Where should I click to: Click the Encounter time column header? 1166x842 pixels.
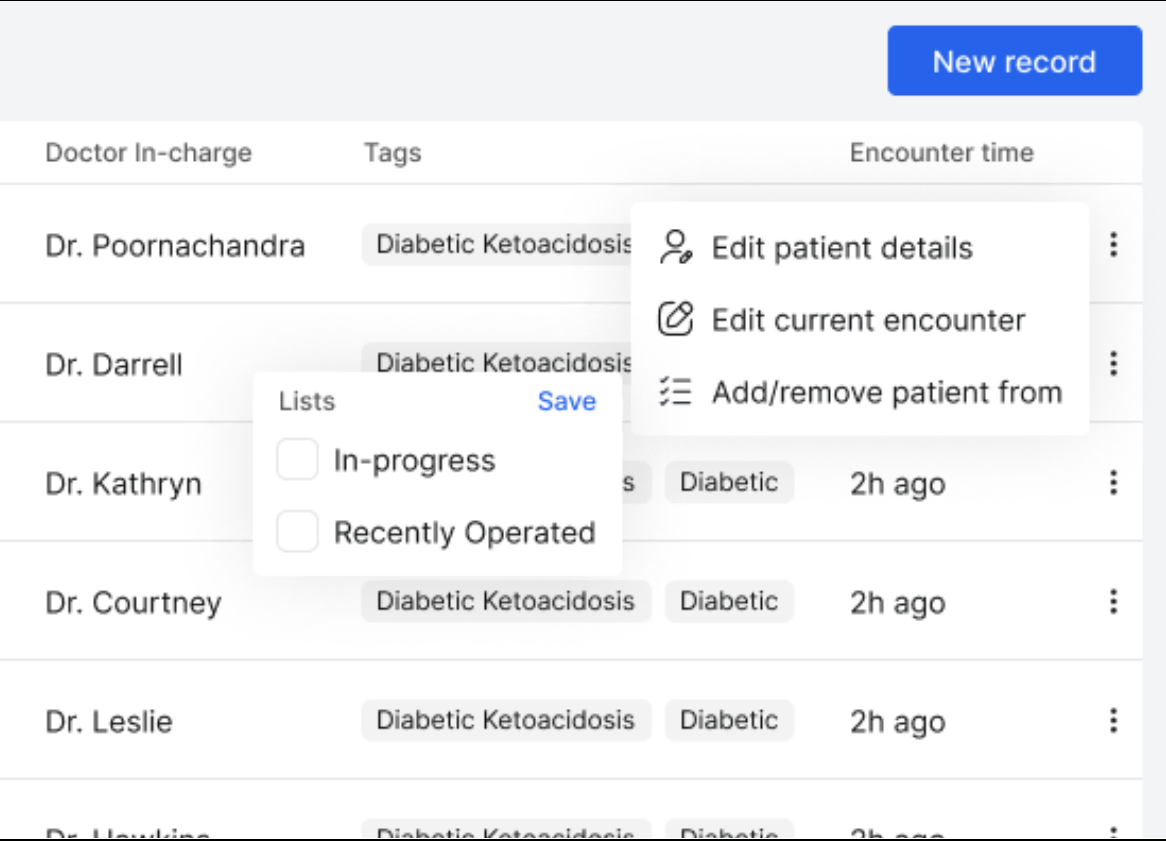941,153
